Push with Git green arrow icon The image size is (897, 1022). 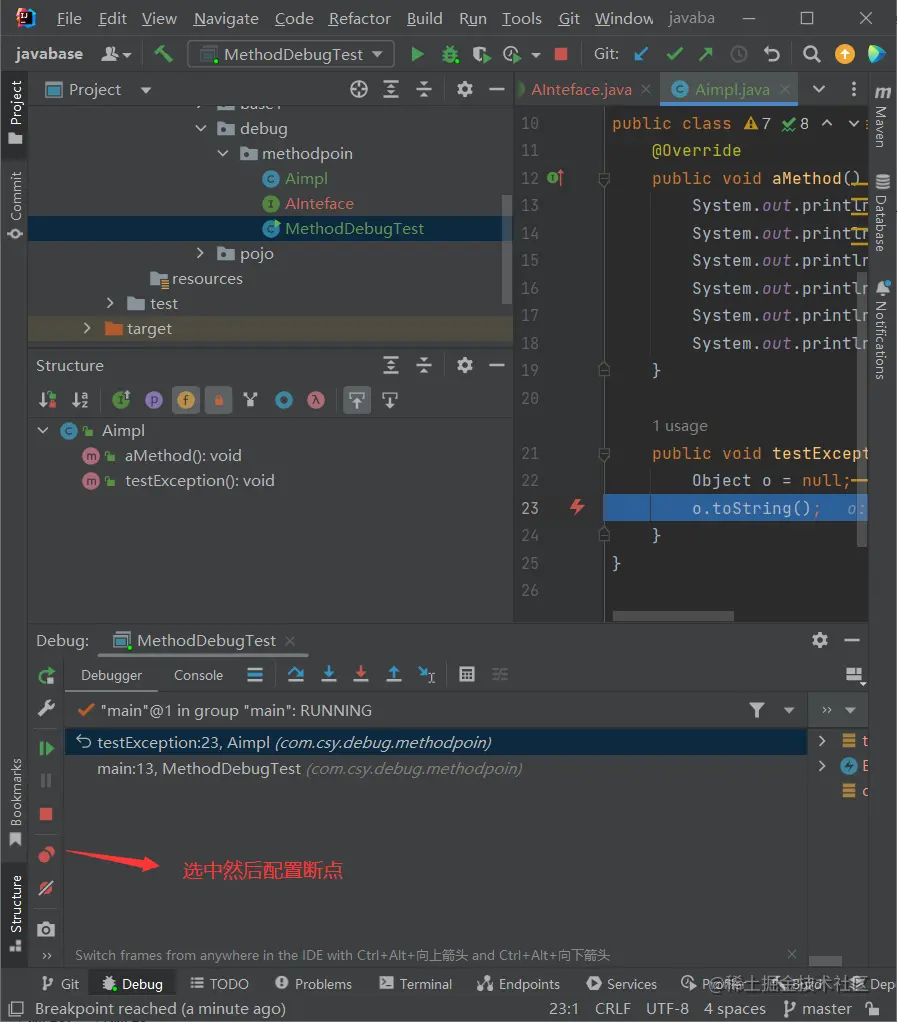[706, 53]
